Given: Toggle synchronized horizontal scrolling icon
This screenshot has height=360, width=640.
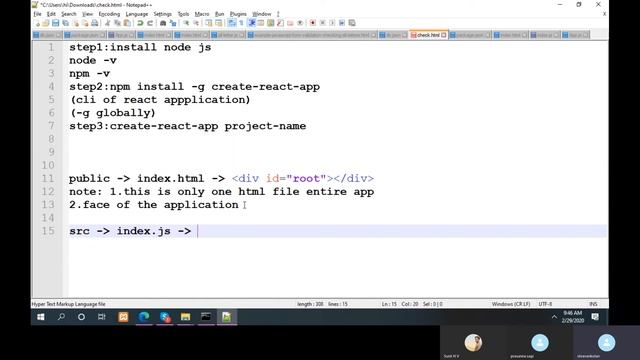Looking at the screenshot, I should pos(219,23).
